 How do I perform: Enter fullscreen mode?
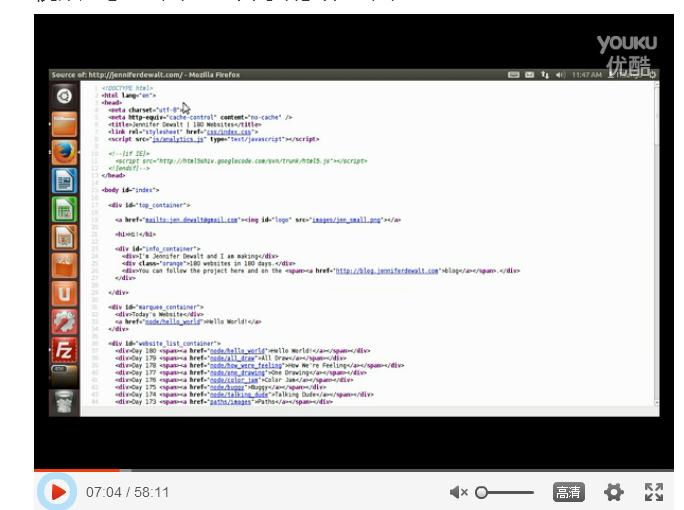tap(654, 492)
